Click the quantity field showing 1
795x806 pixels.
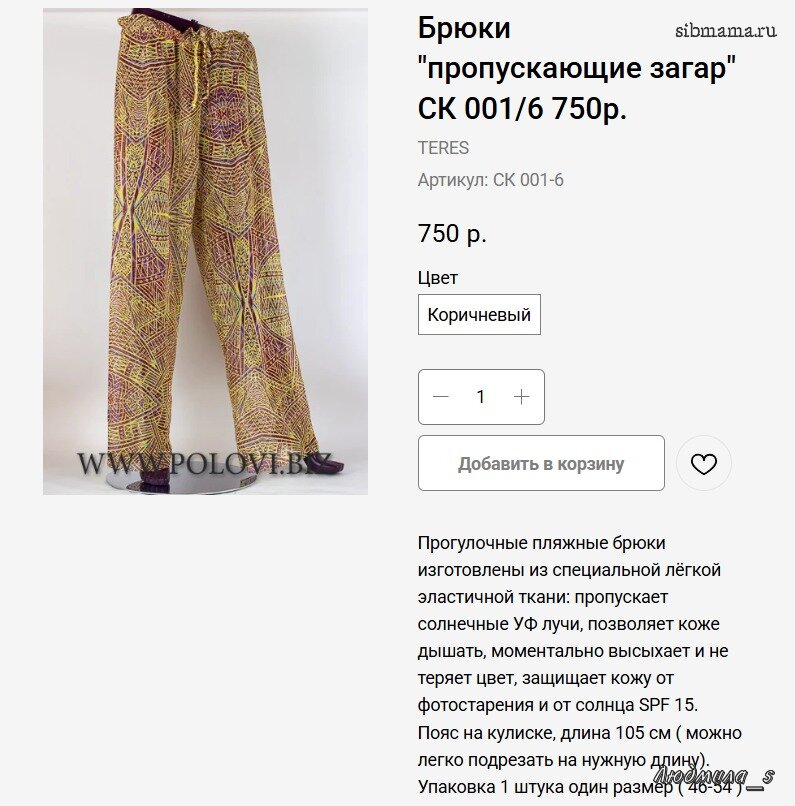coord(481,396)
